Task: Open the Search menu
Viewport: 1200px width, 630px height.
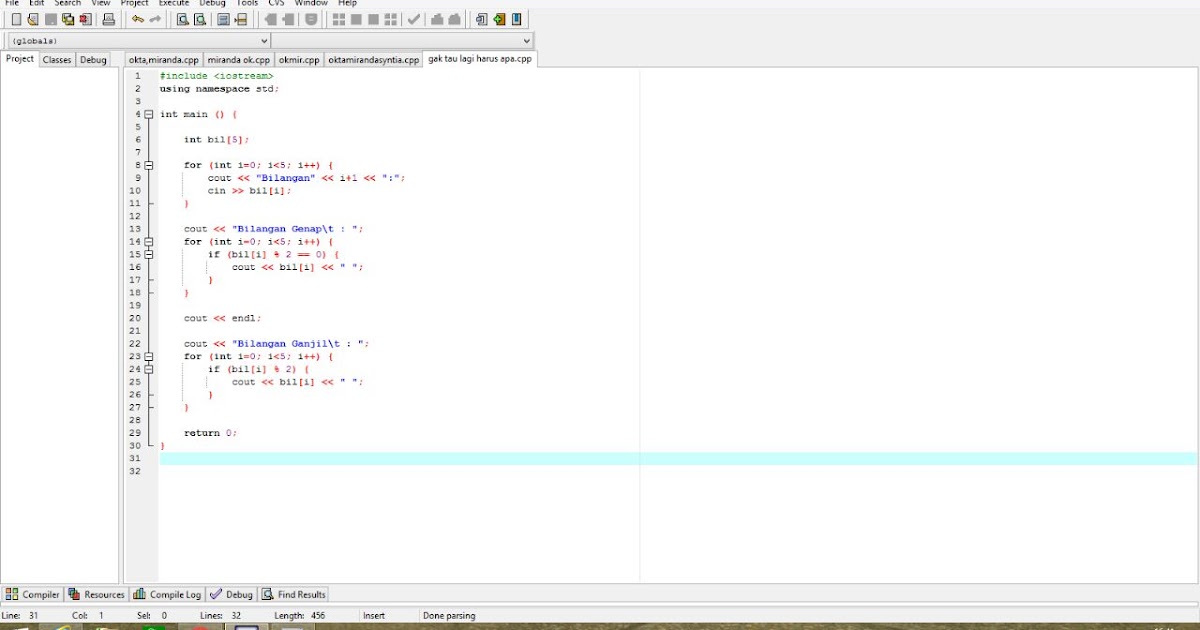Action: pos(68,3)
